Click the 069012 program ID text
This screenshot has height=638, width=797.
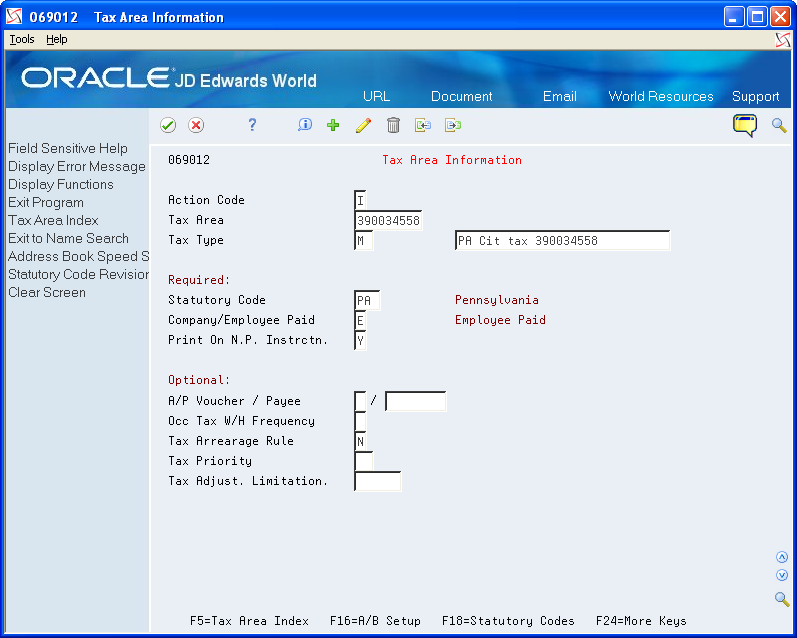tap(189, 160)
